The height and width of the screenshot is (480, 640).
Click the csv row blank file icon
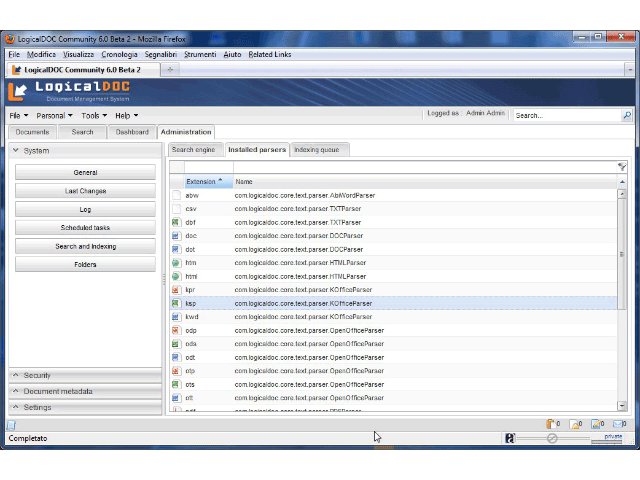click(x=176, y=209)
